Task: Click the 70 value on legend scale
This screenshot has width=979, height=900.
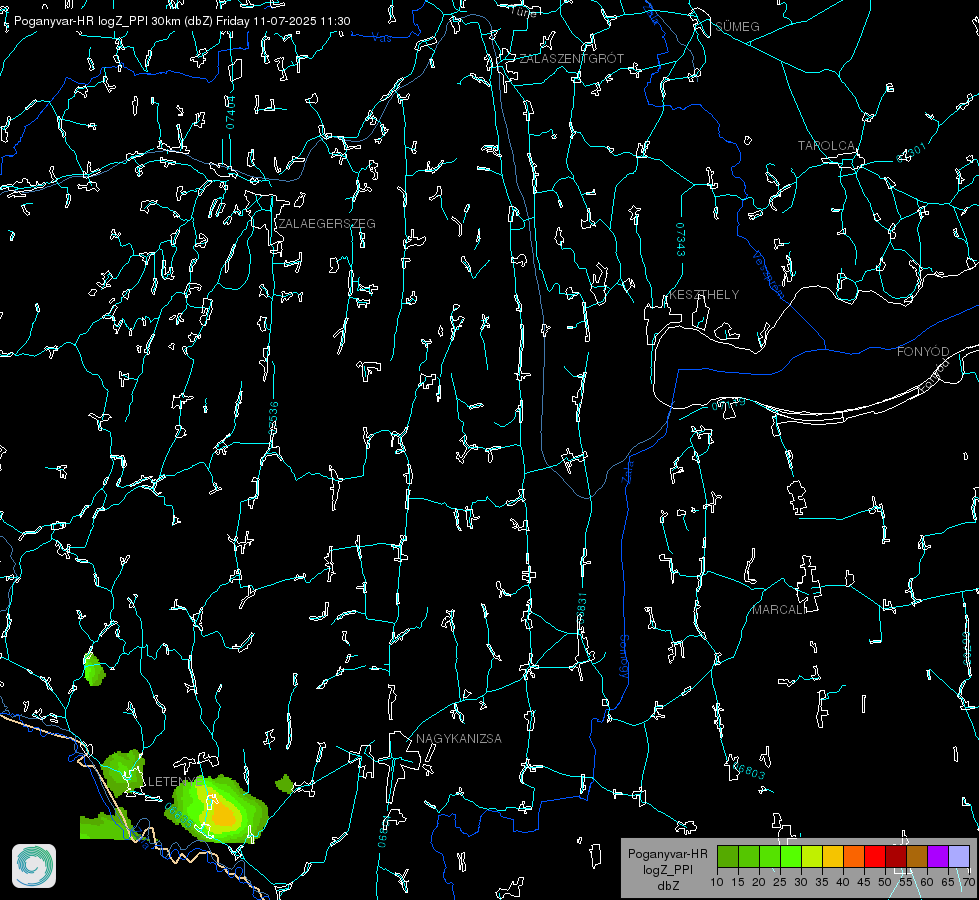Action: (x=969, y=882)
